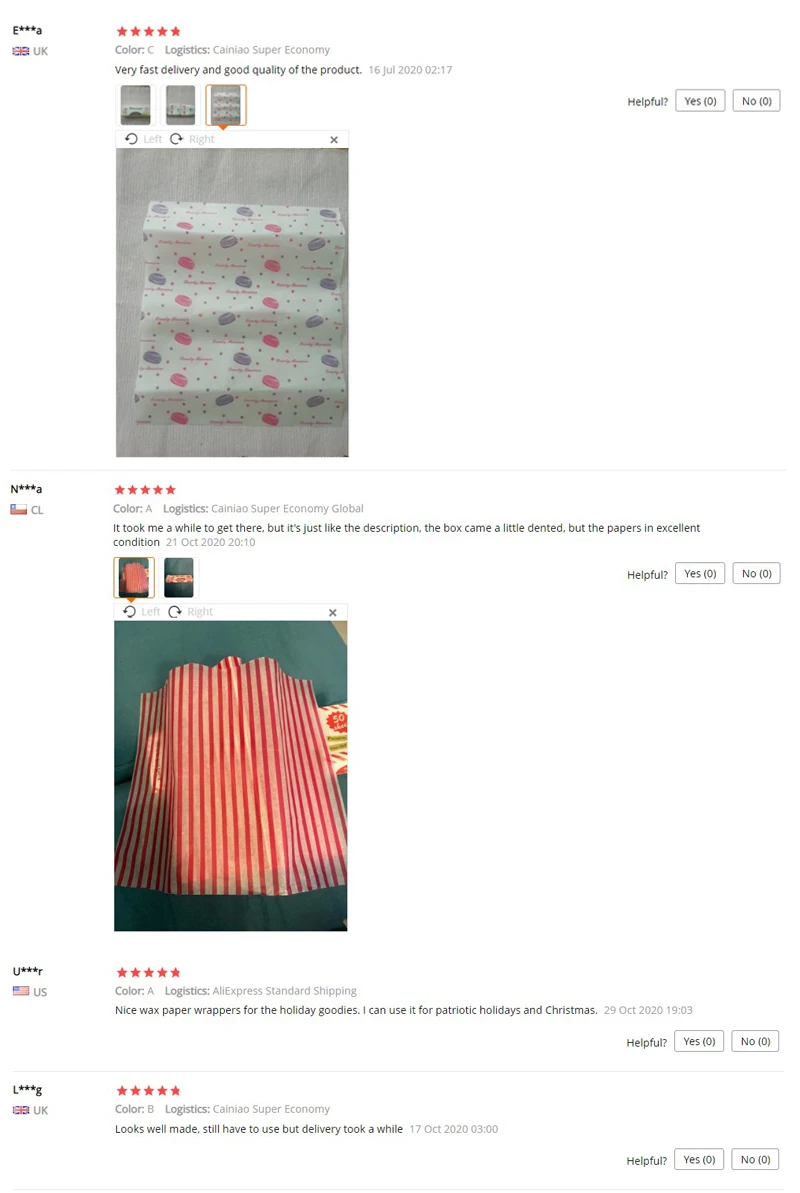This screenshot has height=1193, width=800.
Task: Open first thumbnail in E***a's review
Action: click(135, 105)
